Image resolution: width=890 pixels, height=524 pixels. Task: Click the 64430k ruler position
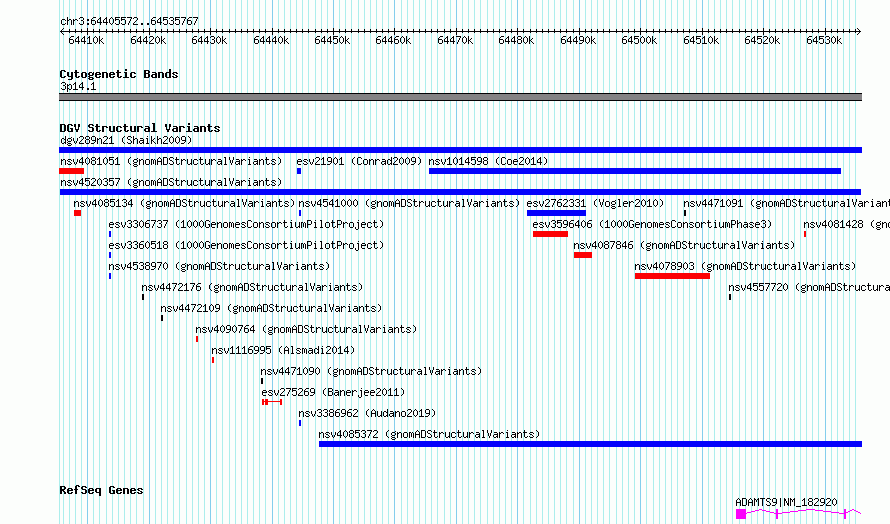click(x=209, y=40)
